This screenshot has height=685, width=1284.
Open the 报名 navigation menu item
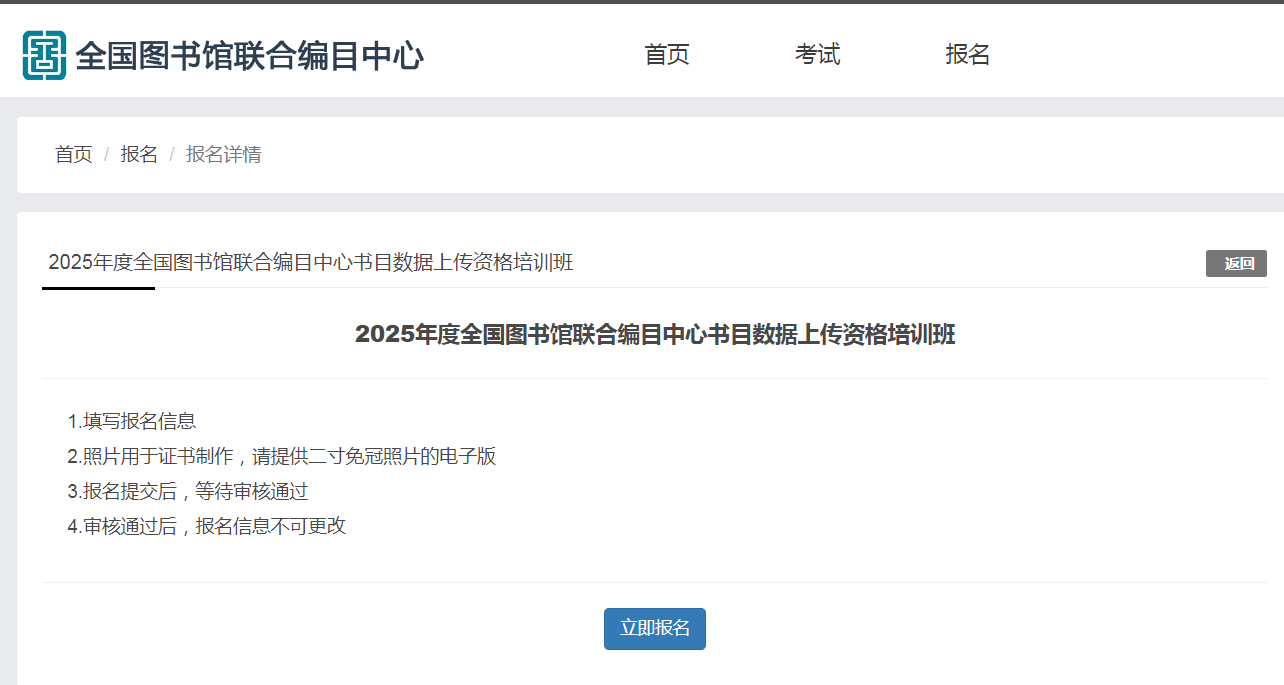point(968,55)
